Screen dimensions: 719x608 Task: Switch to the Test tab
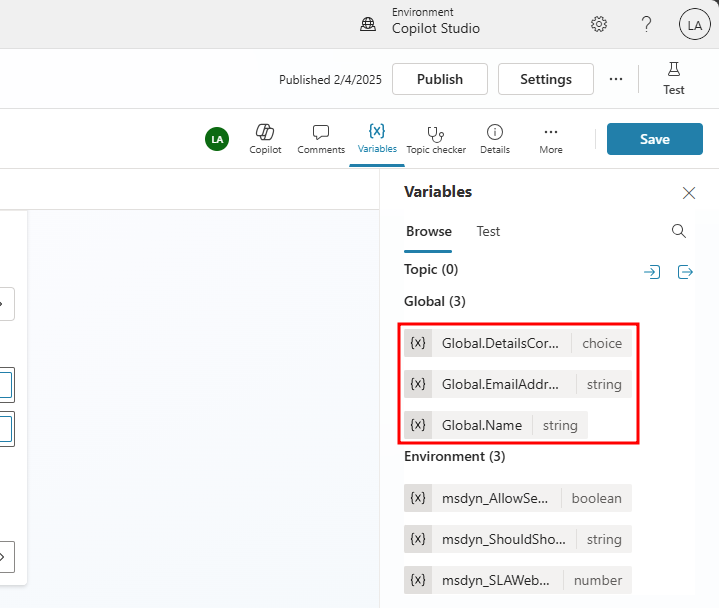coord(488,231)
